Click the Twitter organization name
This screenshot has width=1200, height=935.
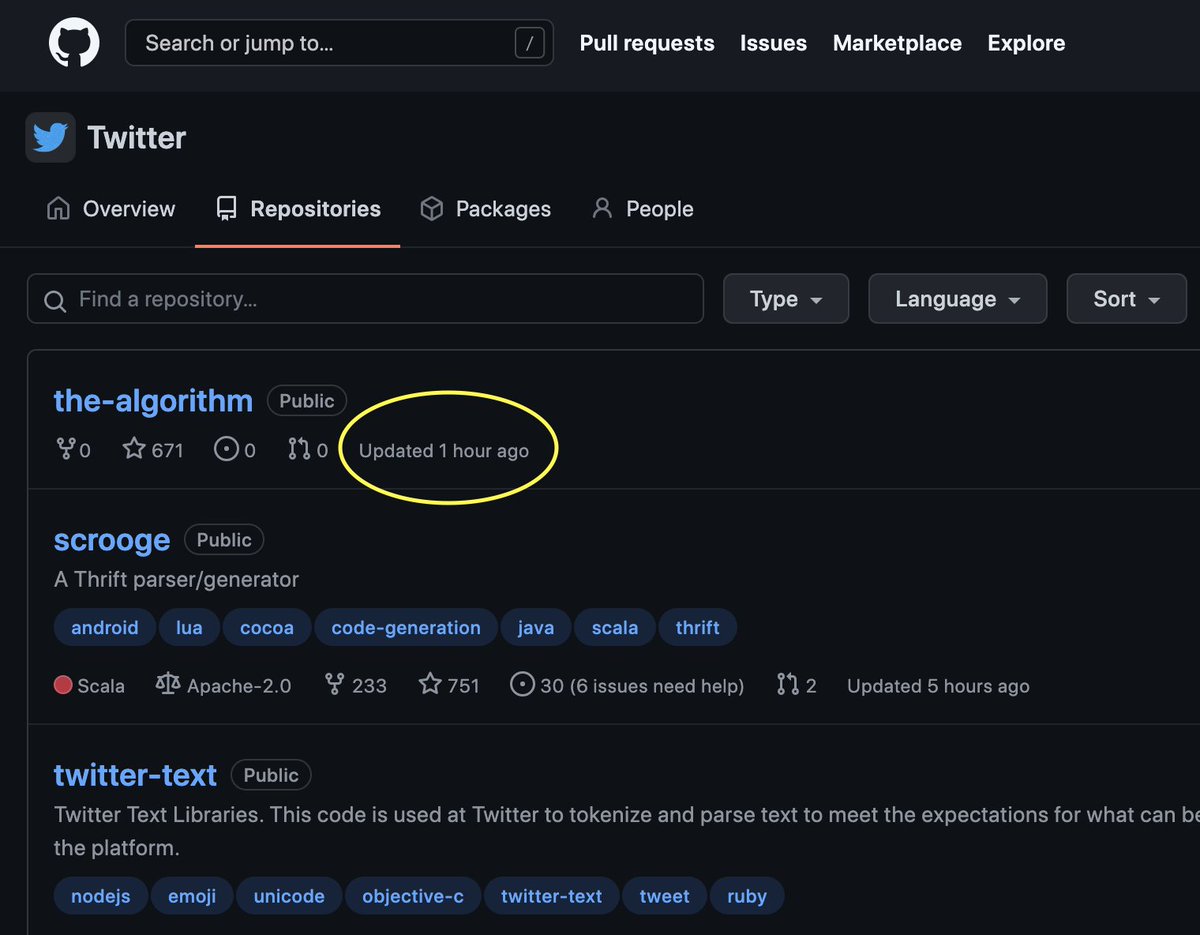click(136, 137)
